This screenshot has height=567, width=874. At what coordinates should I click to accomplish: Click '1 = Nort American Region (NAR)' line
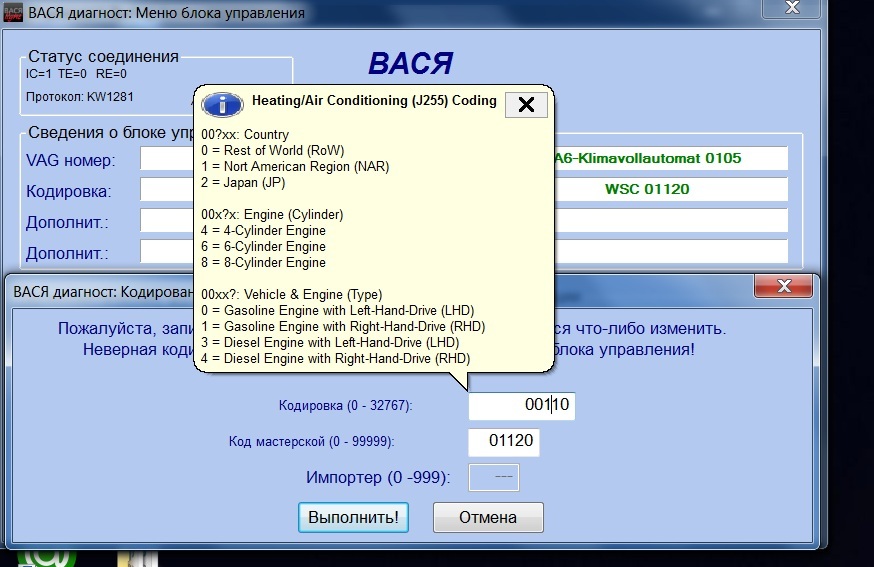pos(295,167)
